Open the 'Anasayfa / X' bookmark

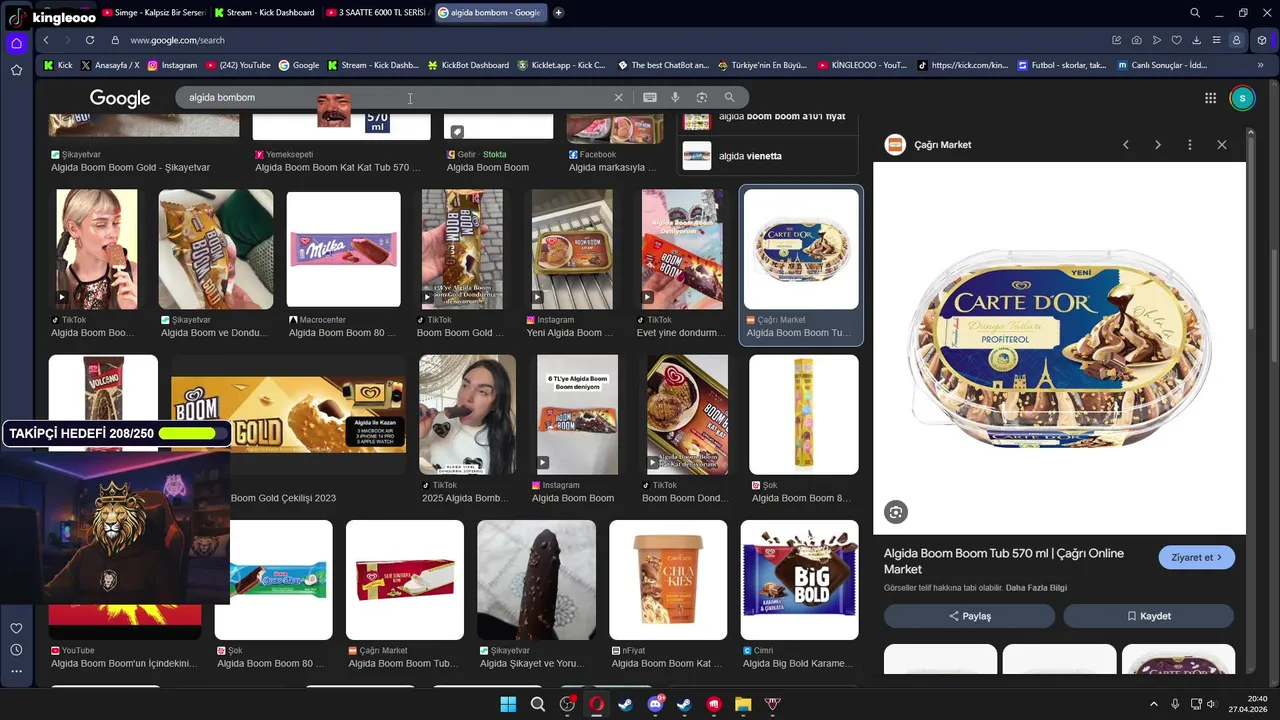[x=111, y=65]
